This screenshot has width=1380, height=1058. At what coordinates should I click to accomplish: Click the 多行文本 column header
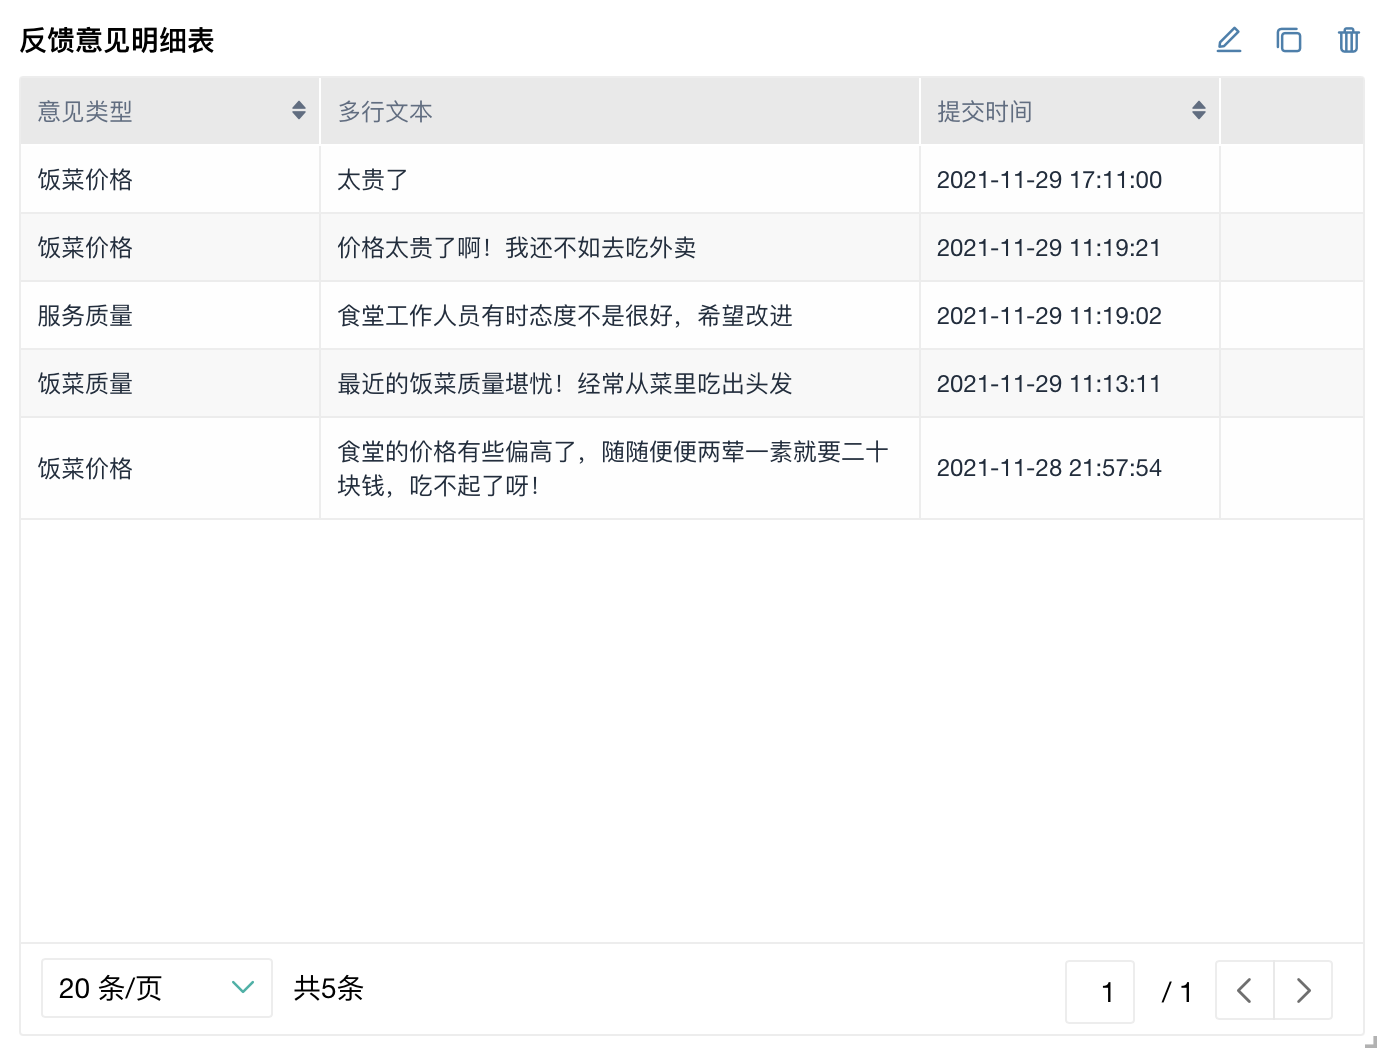pyautogui.click(x=385, y=112)
